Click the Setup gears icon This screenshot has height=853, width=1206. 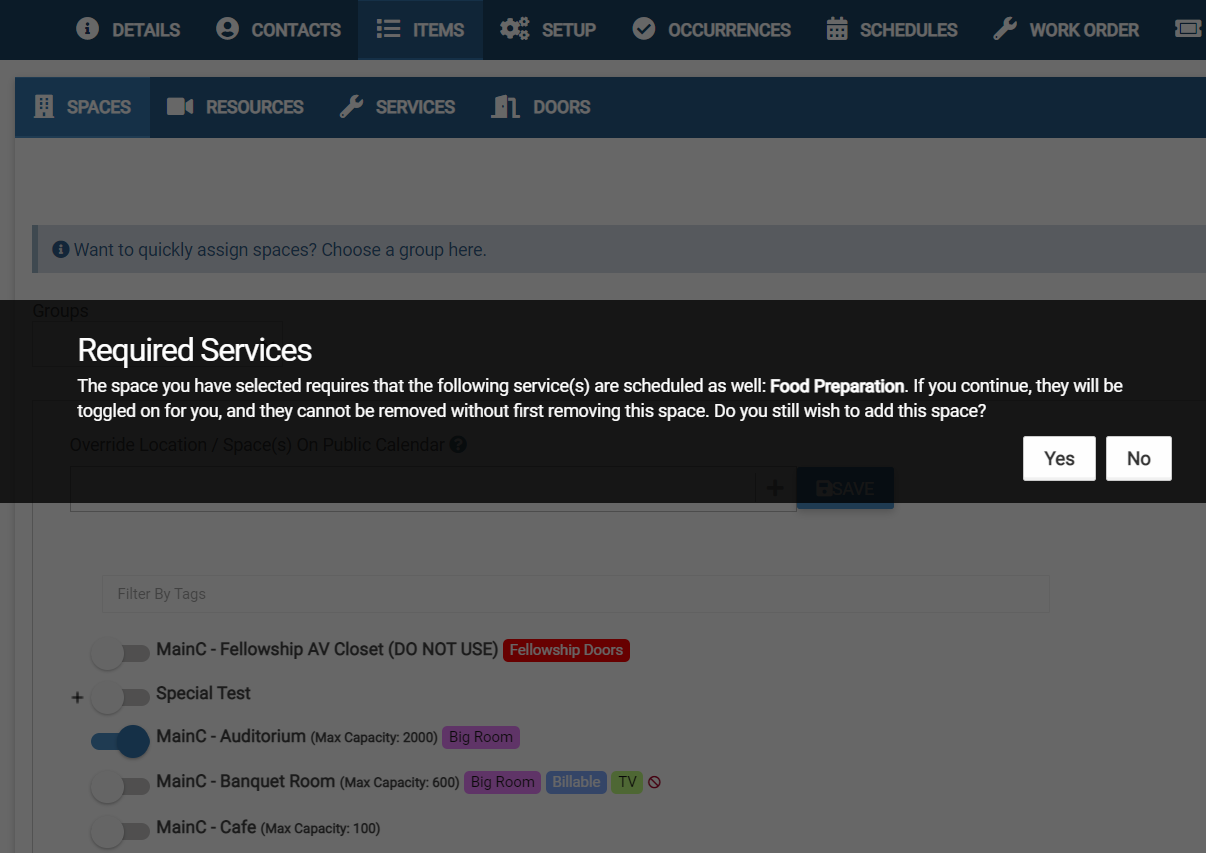(515, 29)
